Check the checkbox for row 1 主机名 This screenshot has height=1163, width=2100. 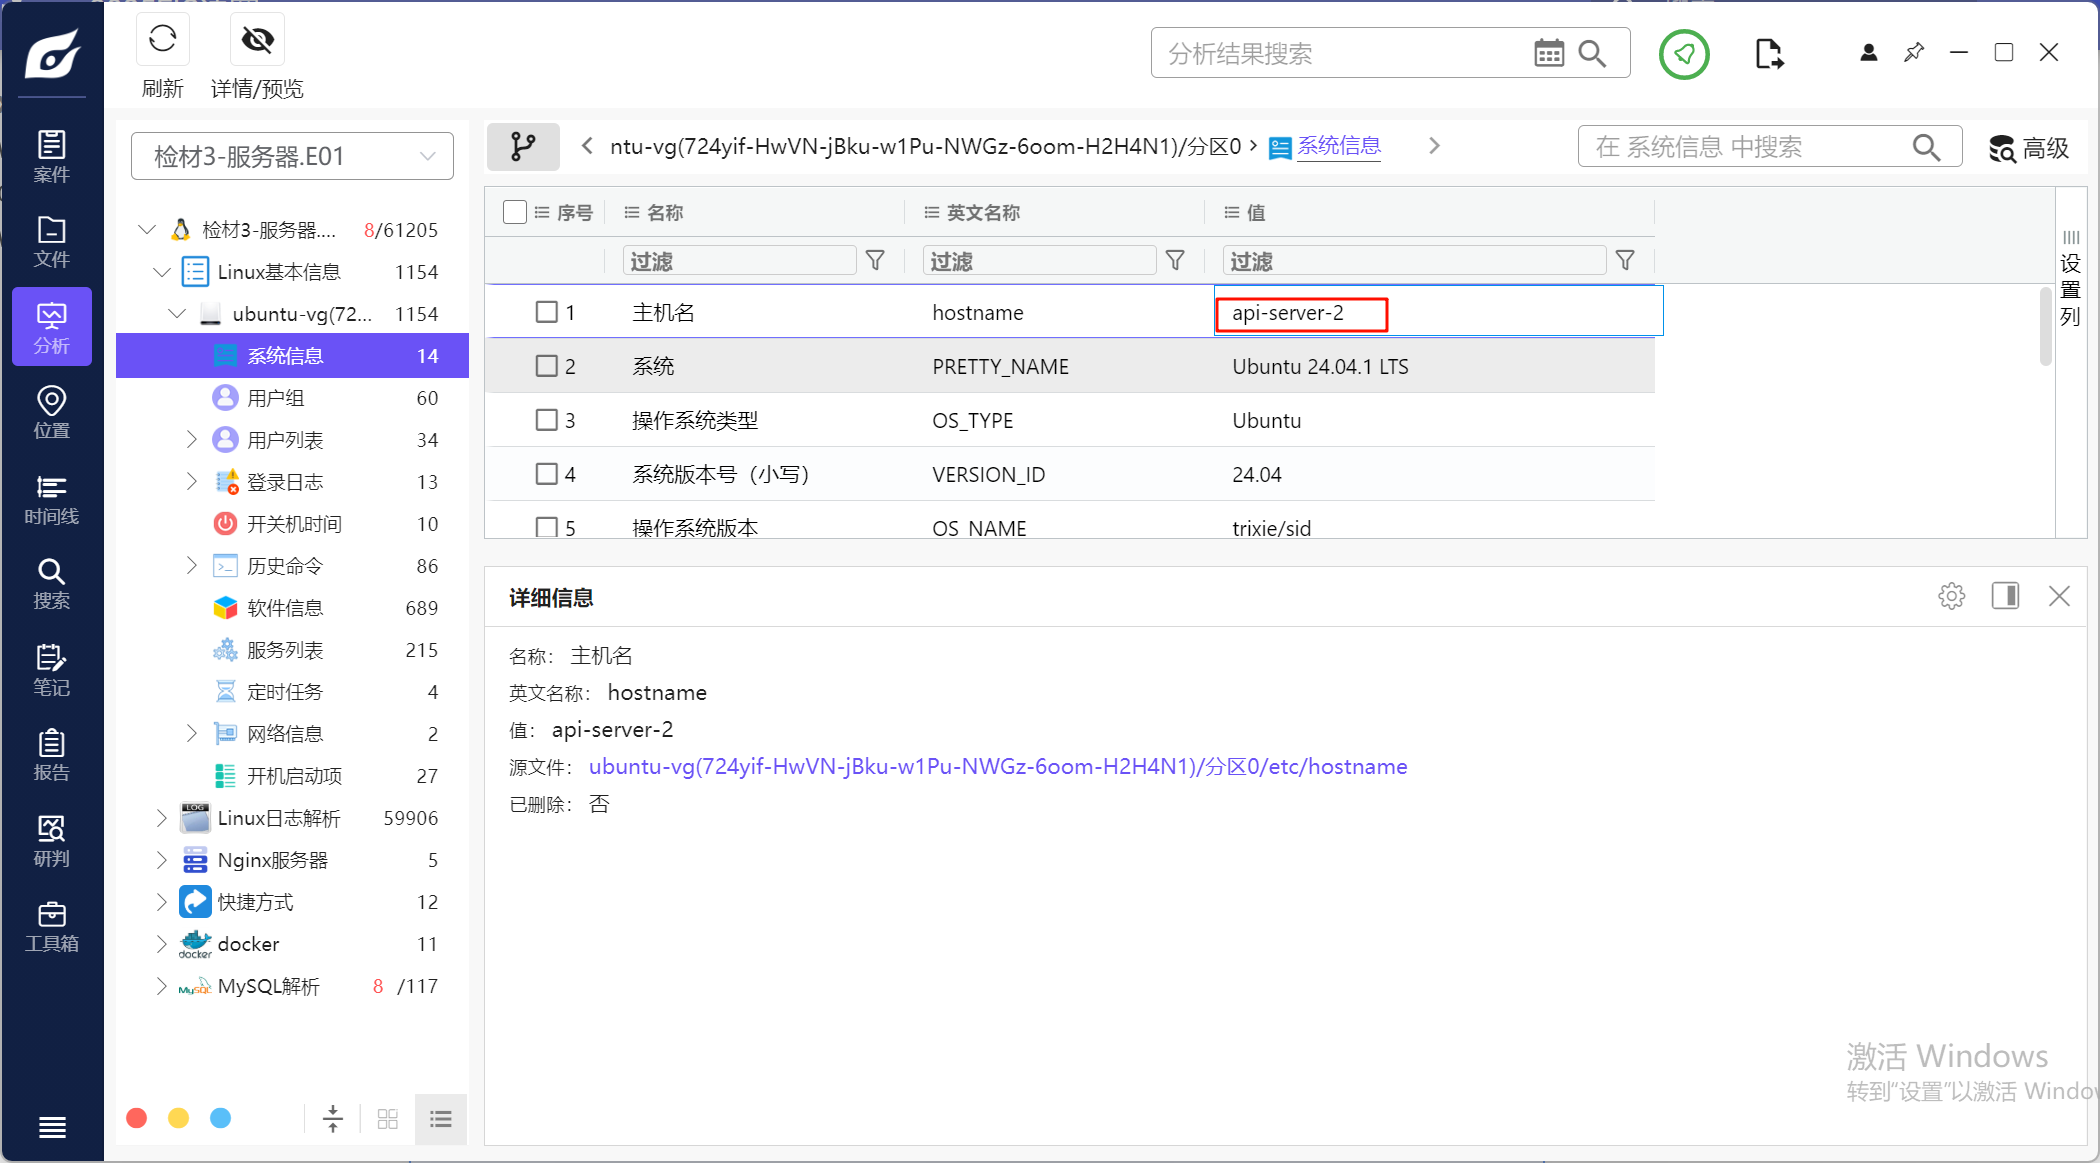coord(546,312)
